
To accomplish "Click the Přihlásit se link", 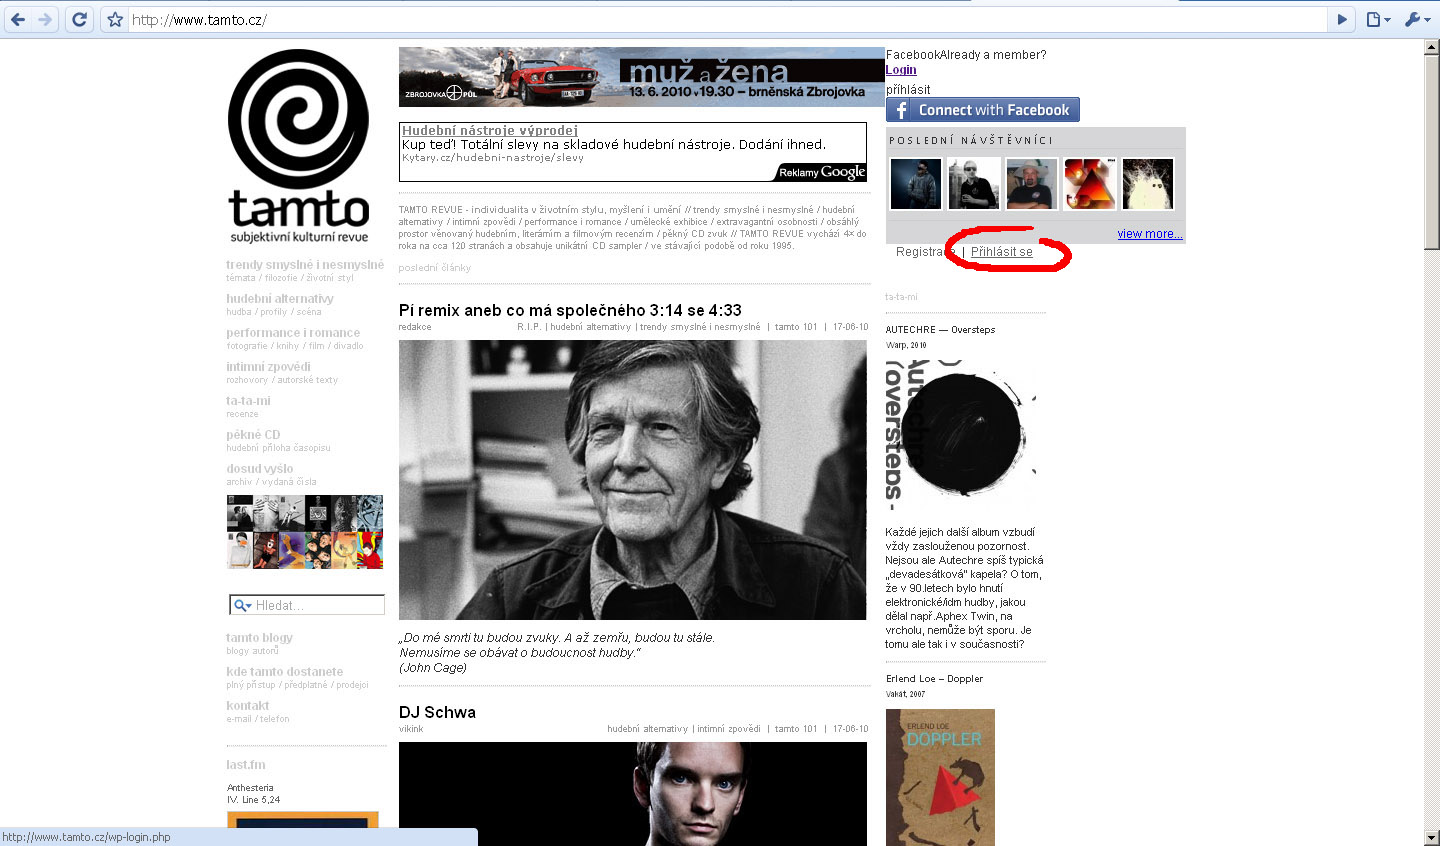I will point(1001,252).
